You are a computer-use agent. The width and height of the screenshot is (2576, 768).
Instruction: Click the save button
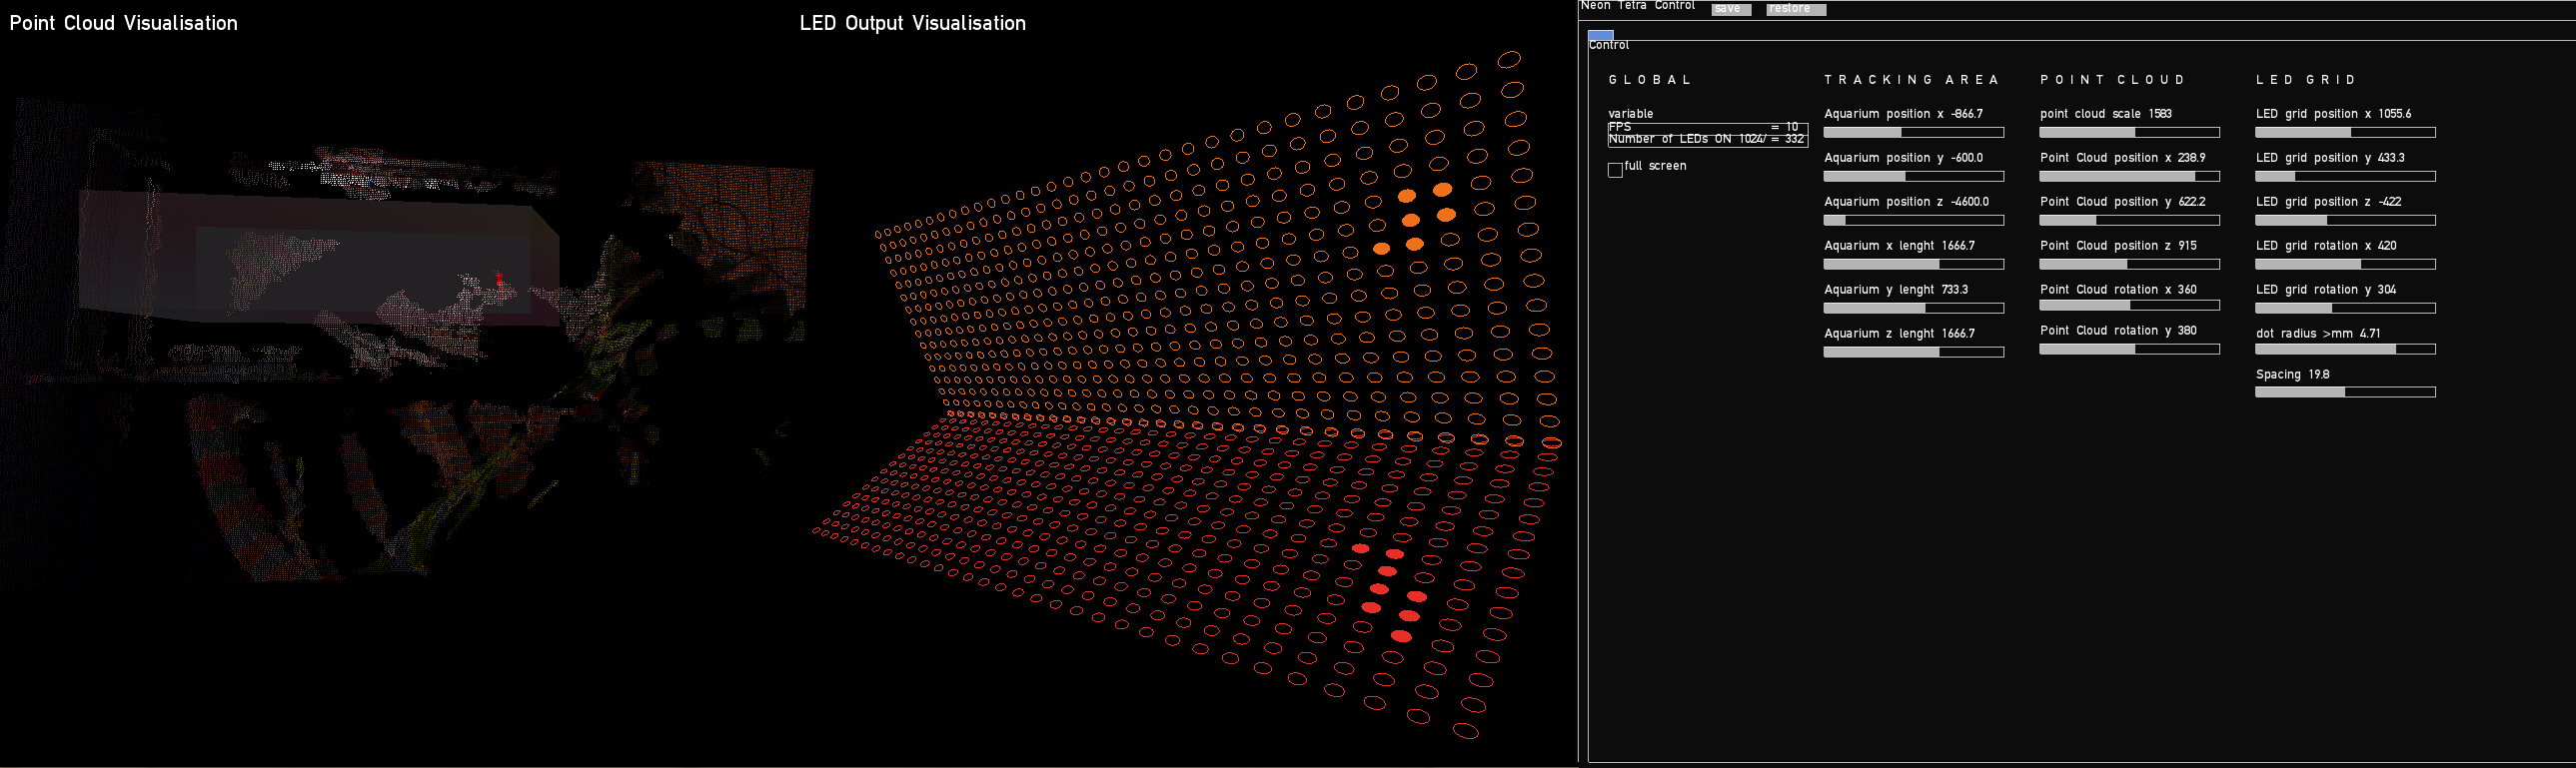coord(1731,9)
